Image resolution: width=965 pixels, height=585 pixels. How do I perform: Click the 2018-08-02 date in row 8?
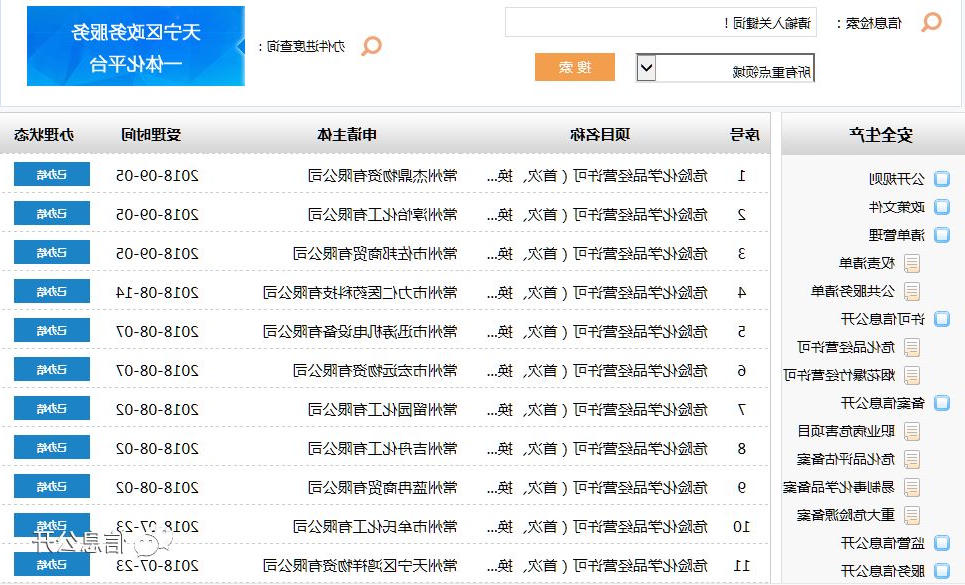[x=158, y=448]
